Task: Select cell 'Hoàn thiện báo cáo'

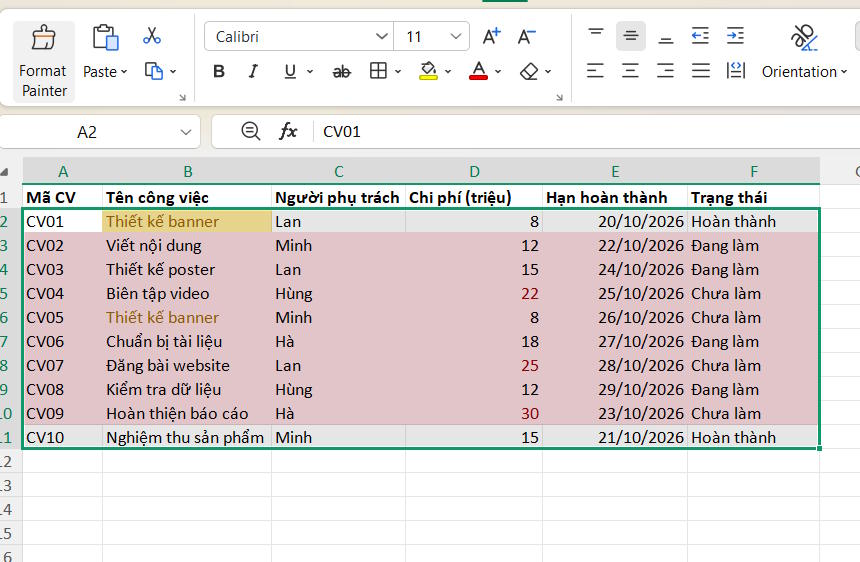Action: [188, 413]
